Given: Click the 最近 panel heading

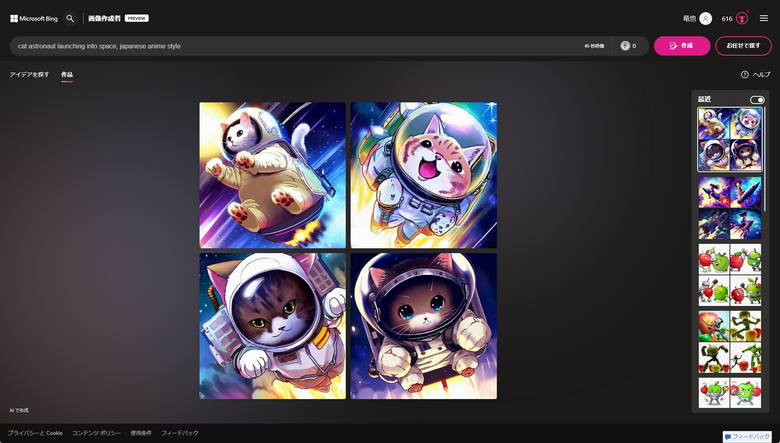Looking at the screenshot, I should click(x=704, y=99).
